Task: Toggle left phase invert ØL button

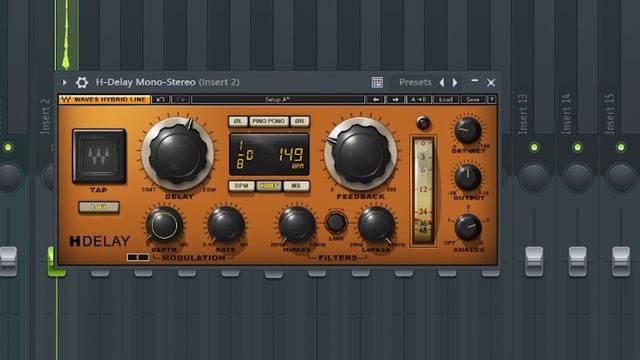Action: click(238, 121)
